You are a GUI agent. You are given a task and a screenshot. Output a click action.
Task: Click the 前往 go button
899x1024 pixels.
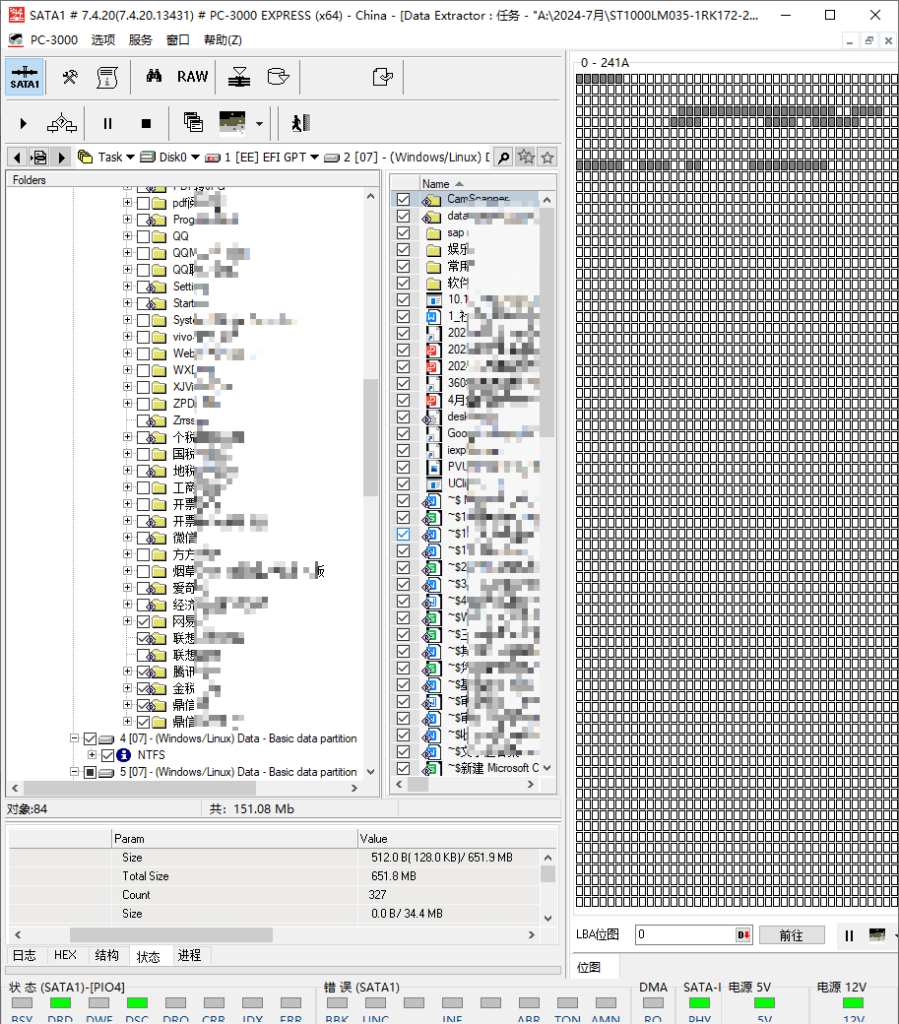tap(791, 935)
